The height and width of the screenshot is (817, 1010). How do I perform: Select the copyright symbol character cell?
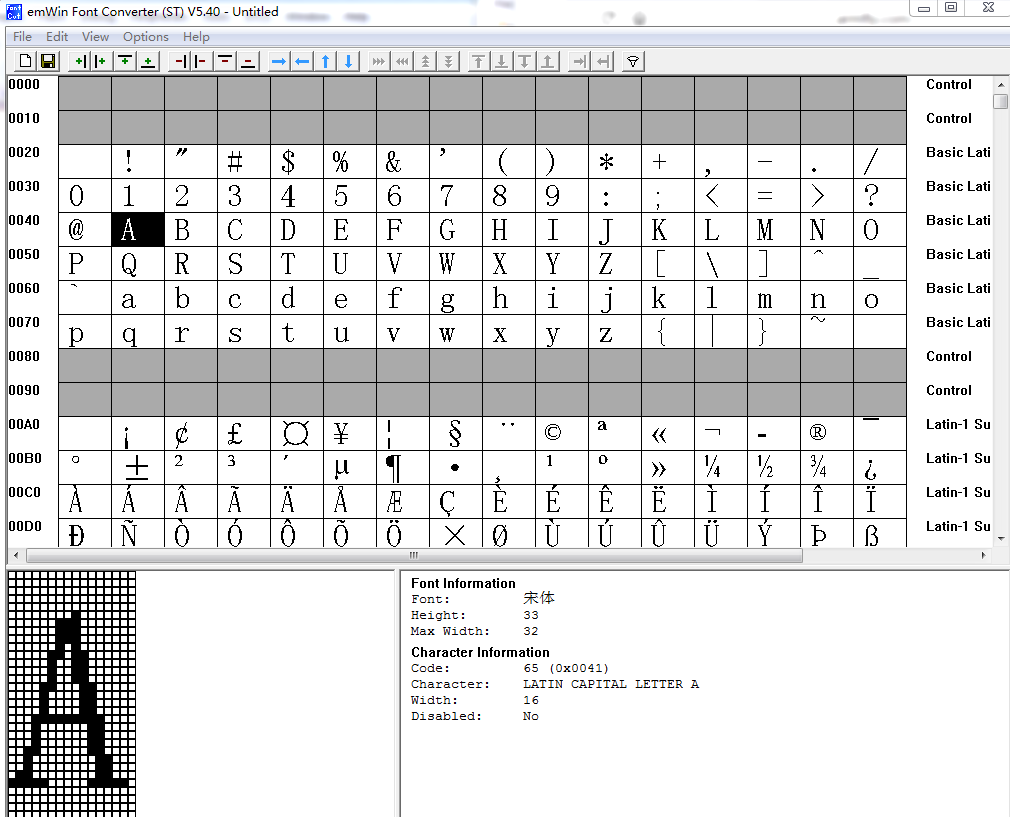click(x=553, y=434)
